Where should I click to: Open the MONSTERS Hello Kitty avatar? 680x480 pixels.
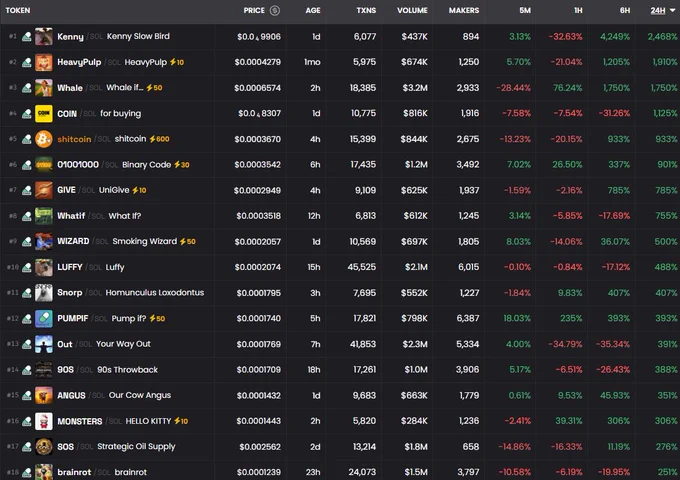pyautogui.click(x=44, y=421)
